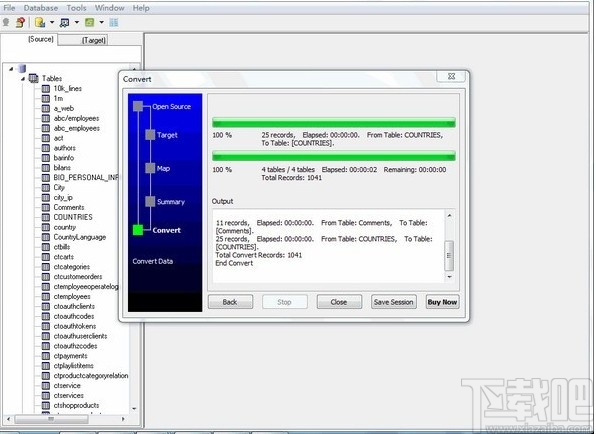The image size is (596, 434).
Task: Click the root database cylinder icon
Action: pyautogui.click(x=22, y=68)
